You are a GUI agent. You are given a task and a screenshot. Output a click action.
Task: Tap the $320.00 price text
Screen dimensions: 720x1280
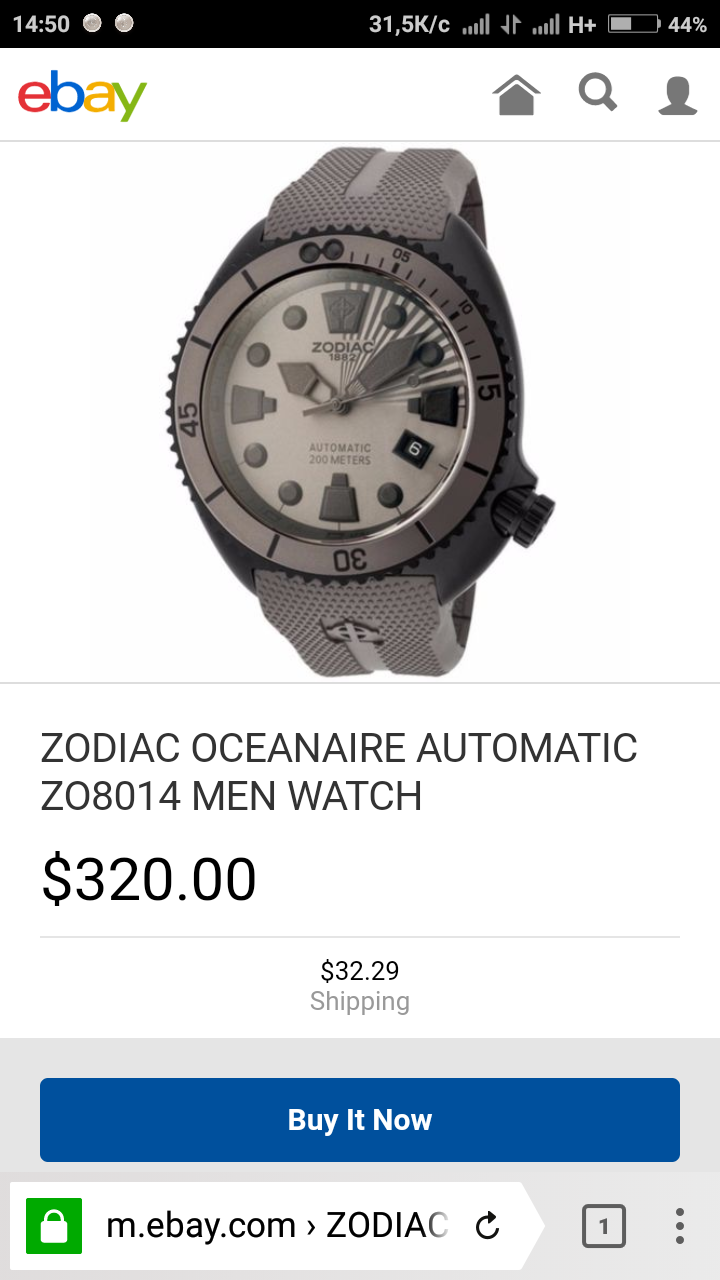tap(149, 880)
